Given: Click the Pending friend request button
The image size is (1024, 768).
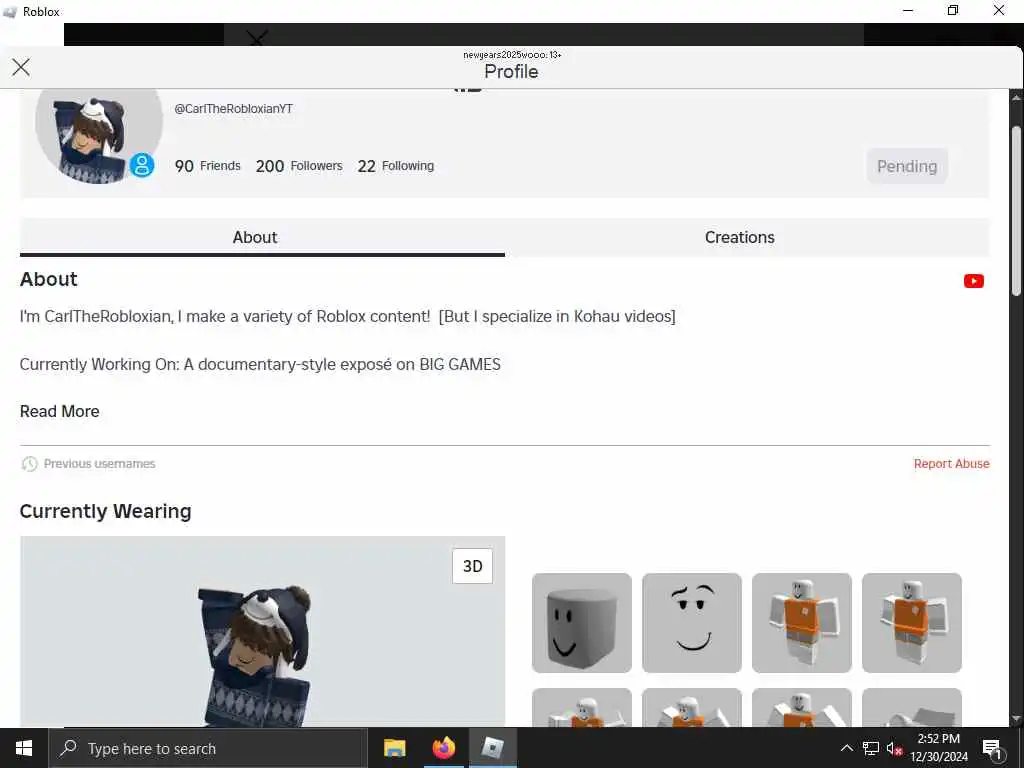Looking at the screenshot, I should point(907,167).
